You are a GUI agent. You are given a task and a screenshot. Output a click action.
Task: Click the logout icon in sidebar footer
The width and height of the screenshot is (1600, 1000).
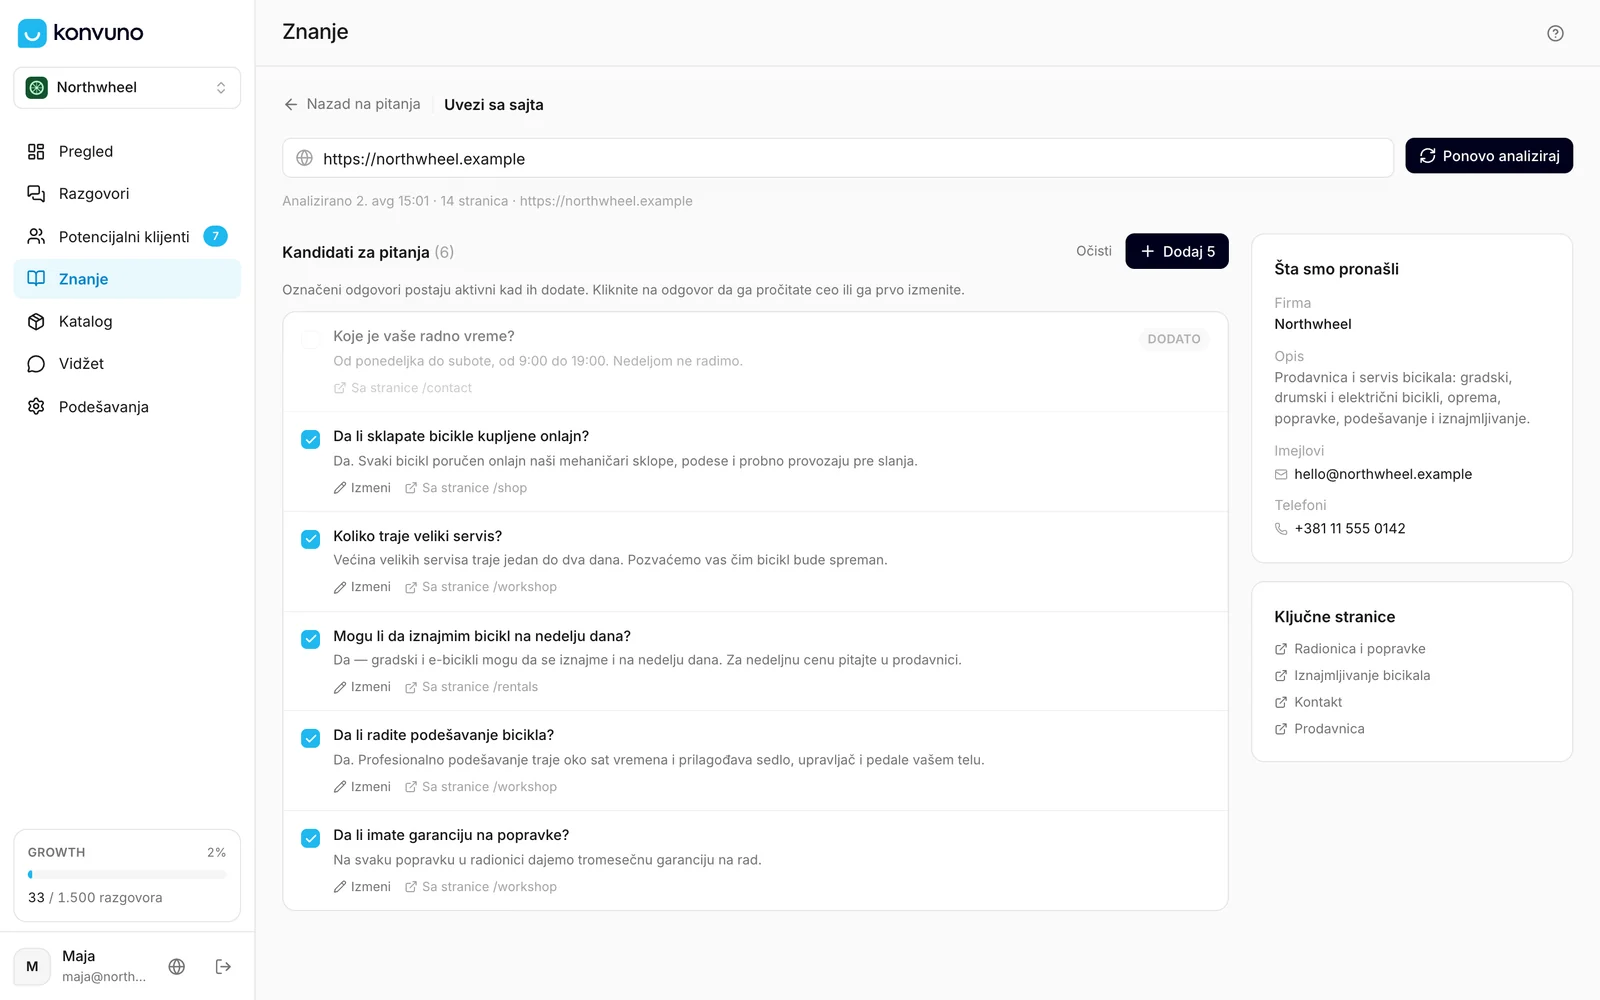coord(223,966)
